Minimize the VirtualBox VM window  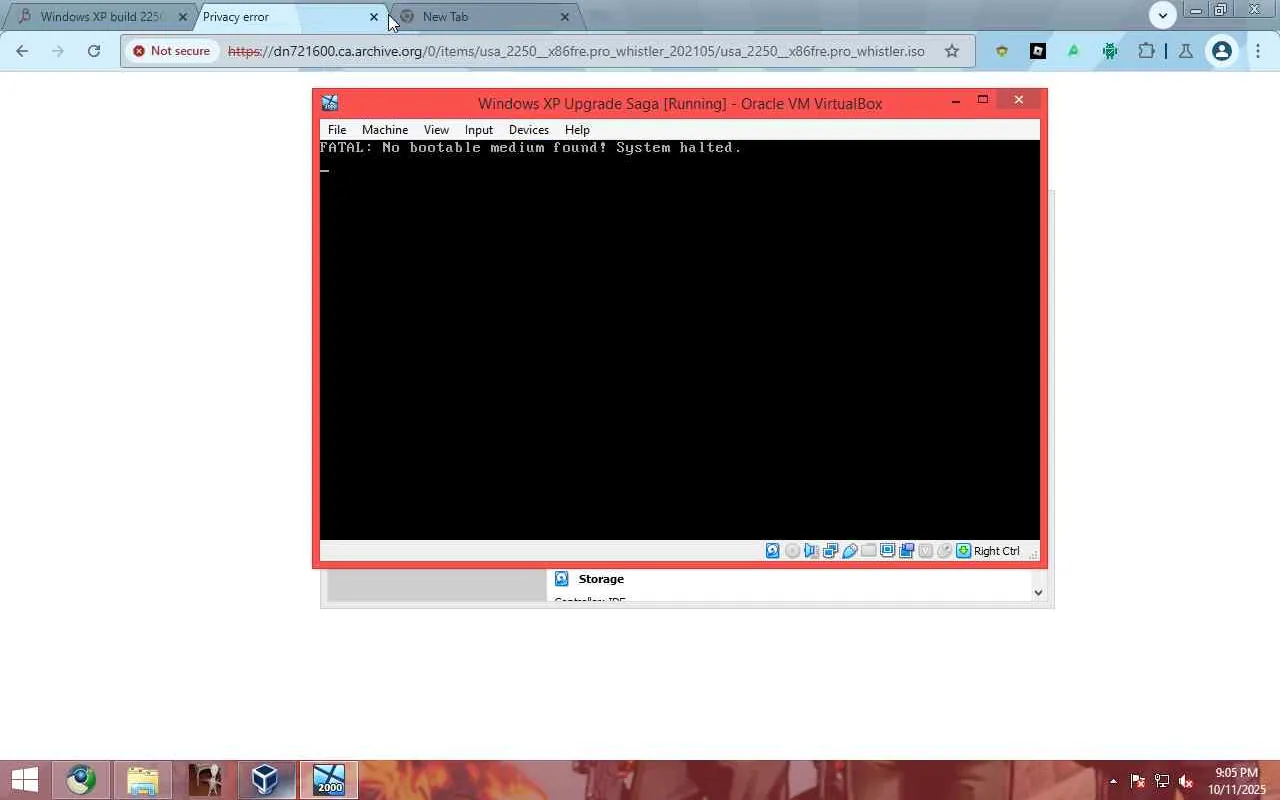tap(956, 101)
